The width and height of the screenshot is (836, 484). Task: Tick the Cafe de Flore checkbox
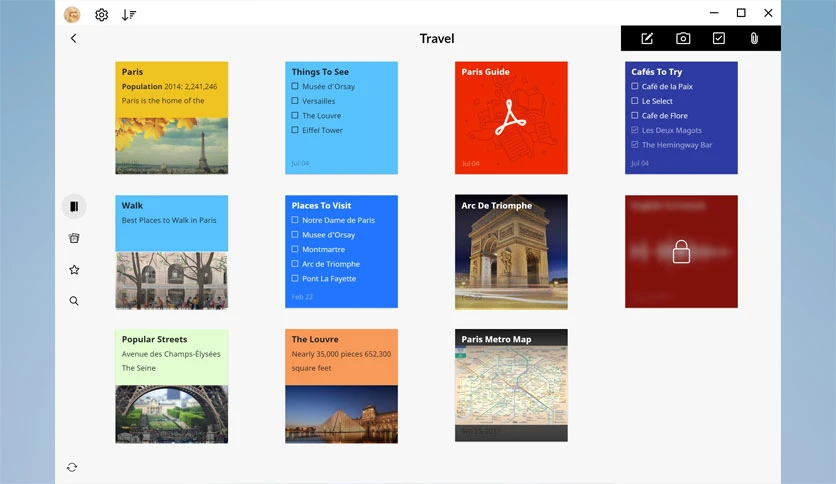coord(634,115)
